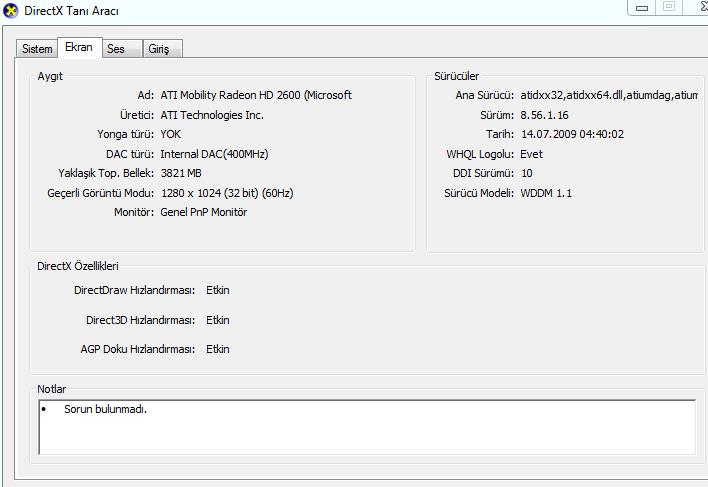Click the DirectX title bar icon

10,10
